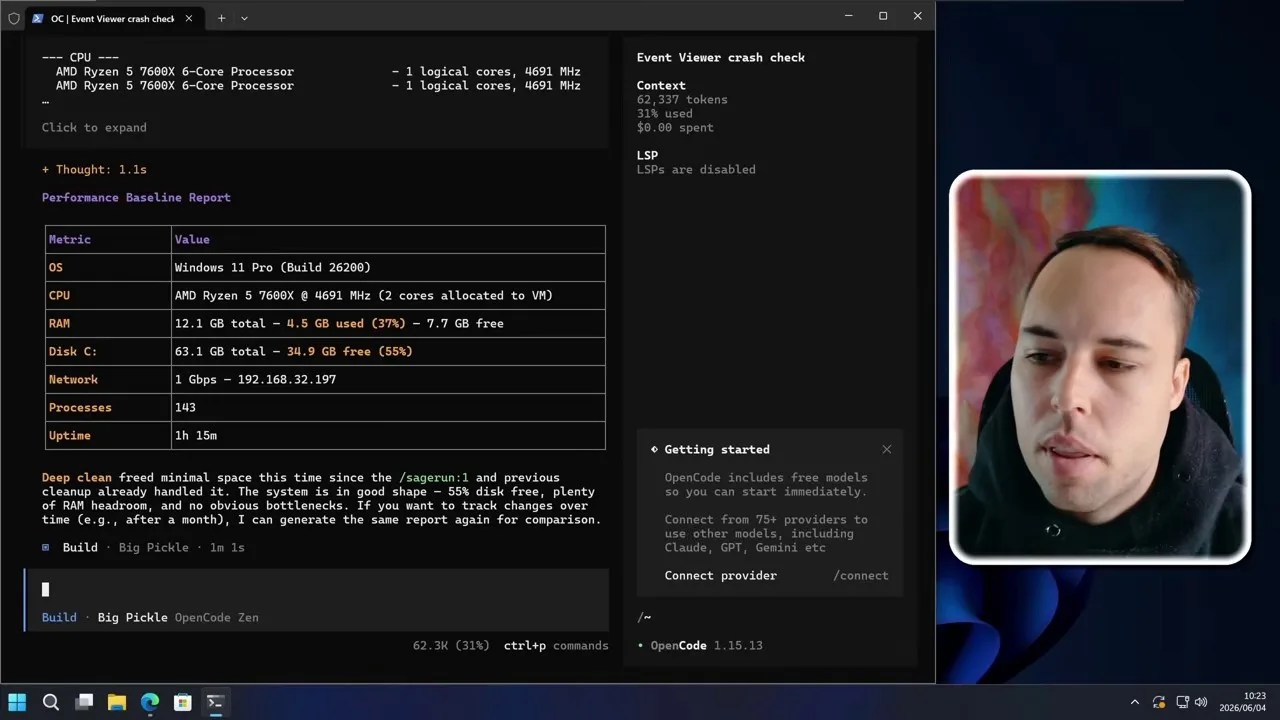Viewport: 1280px width, 720px height.
Task: Click the Value column header
Action: pos(192,240)
